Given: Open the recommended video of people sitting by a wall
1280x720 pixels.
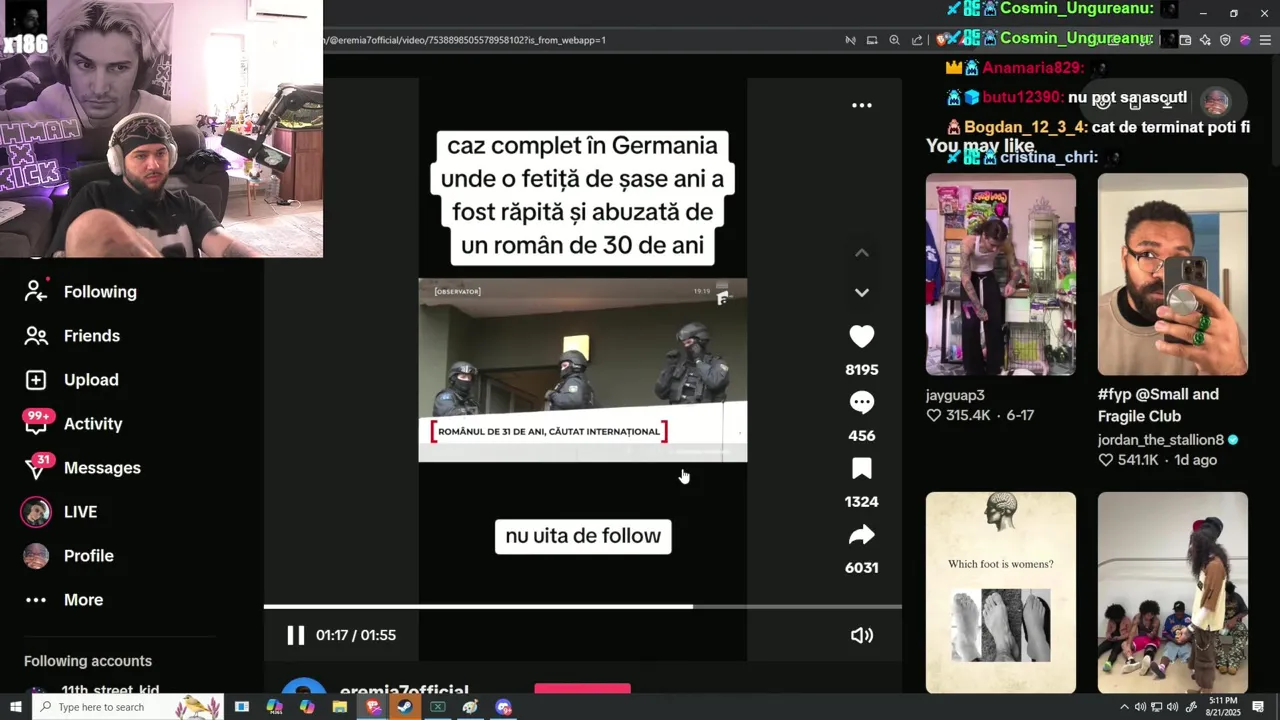Looking at the screenshot, I should point(1172,593).
